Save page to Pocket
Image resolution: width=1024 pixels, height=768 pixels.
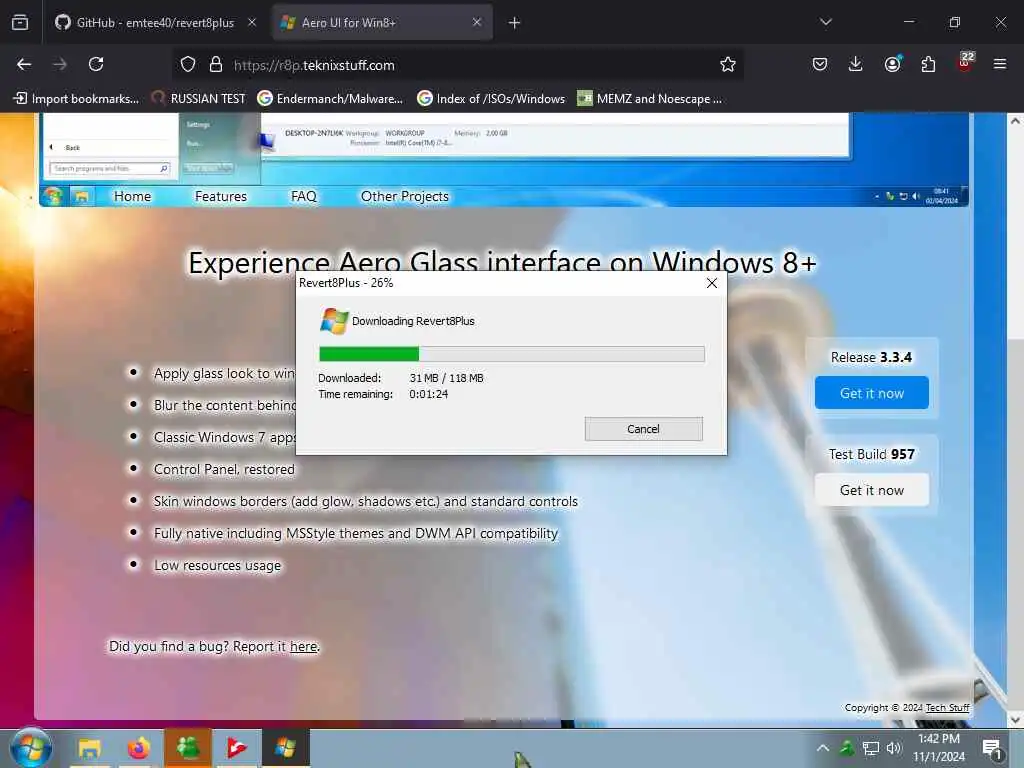[x=820, y=64]
